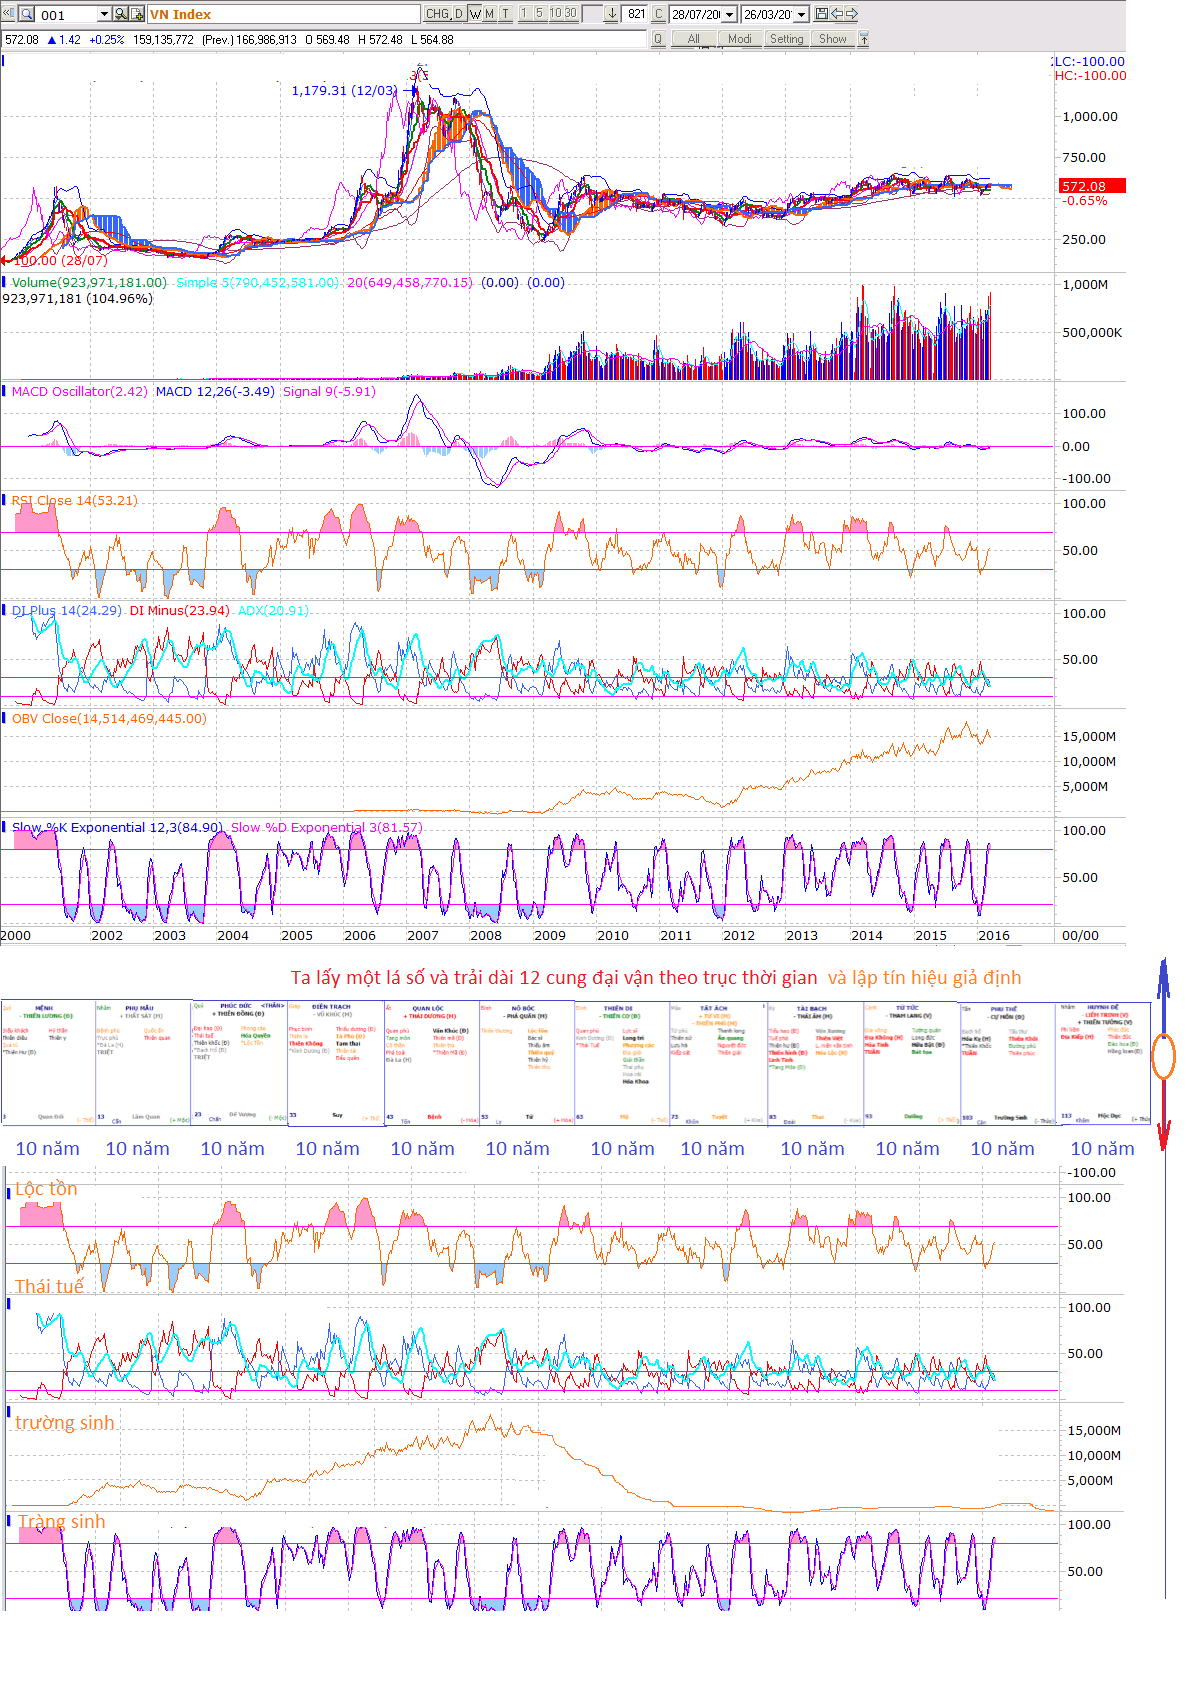Select the daily D period toggle
The width and height of the screenshot is (1192, 1682).
459,14
